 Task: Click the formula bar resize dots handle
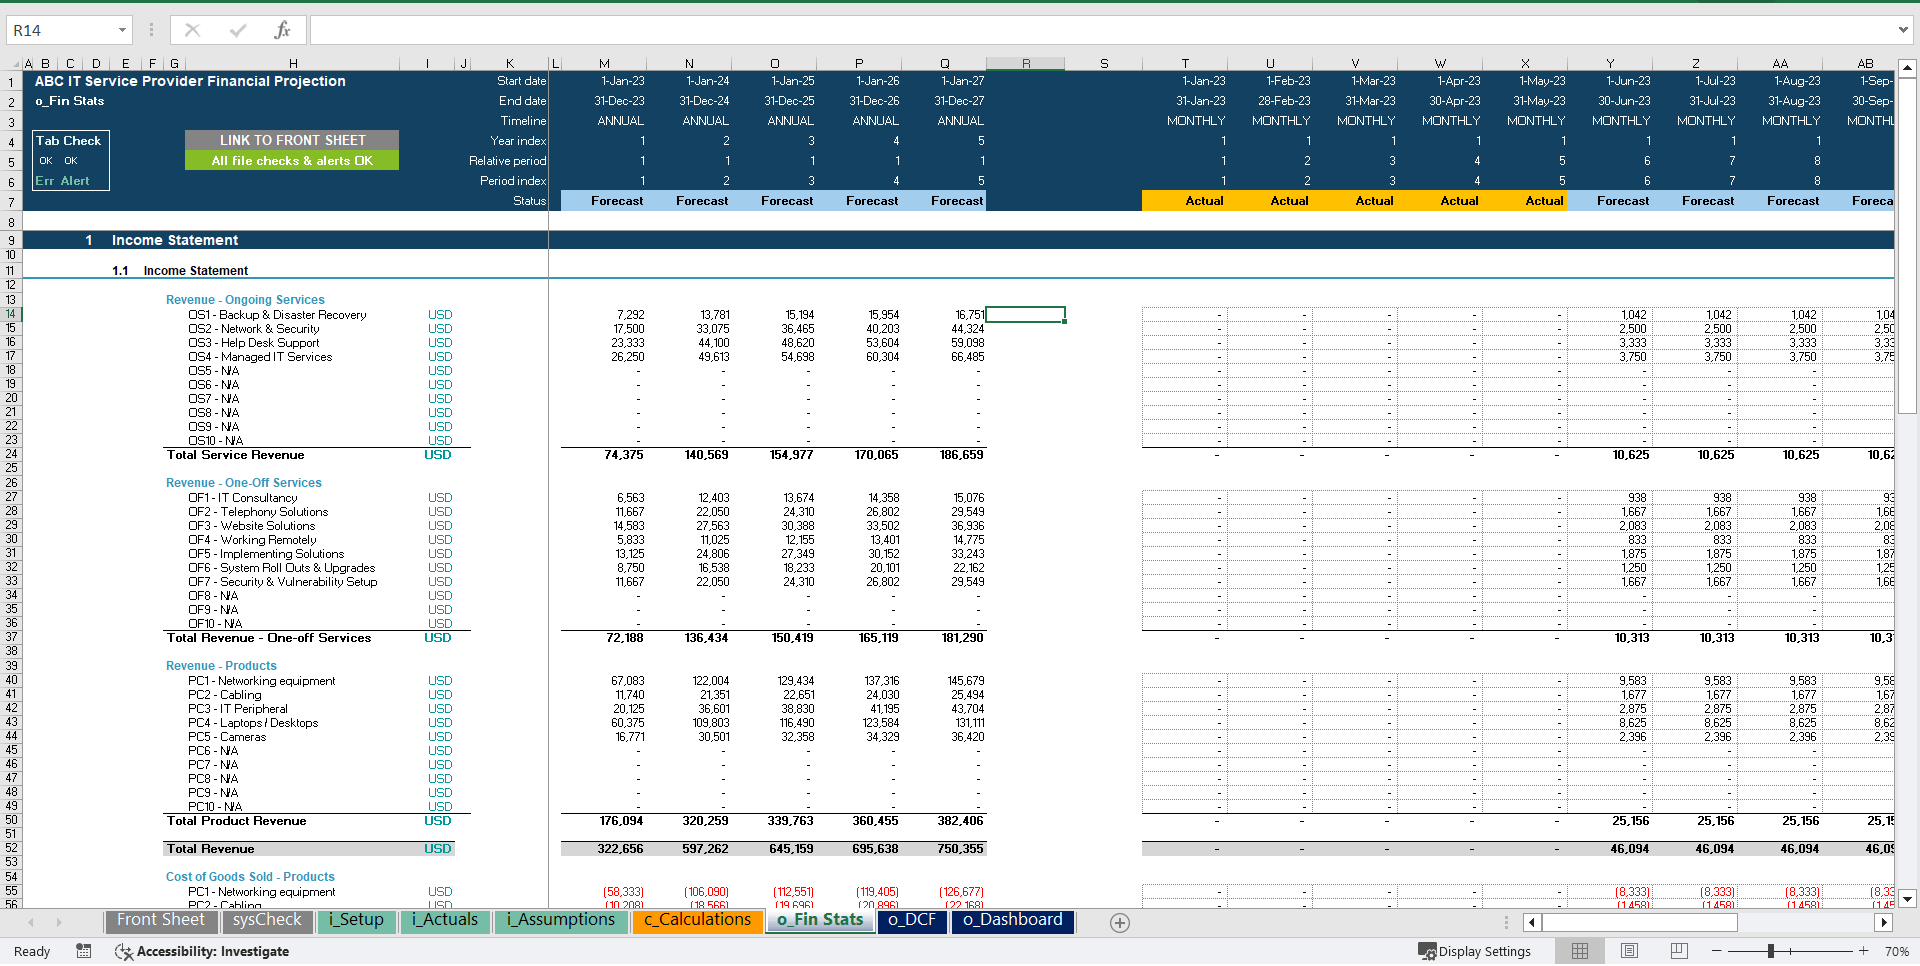(152, 30)
